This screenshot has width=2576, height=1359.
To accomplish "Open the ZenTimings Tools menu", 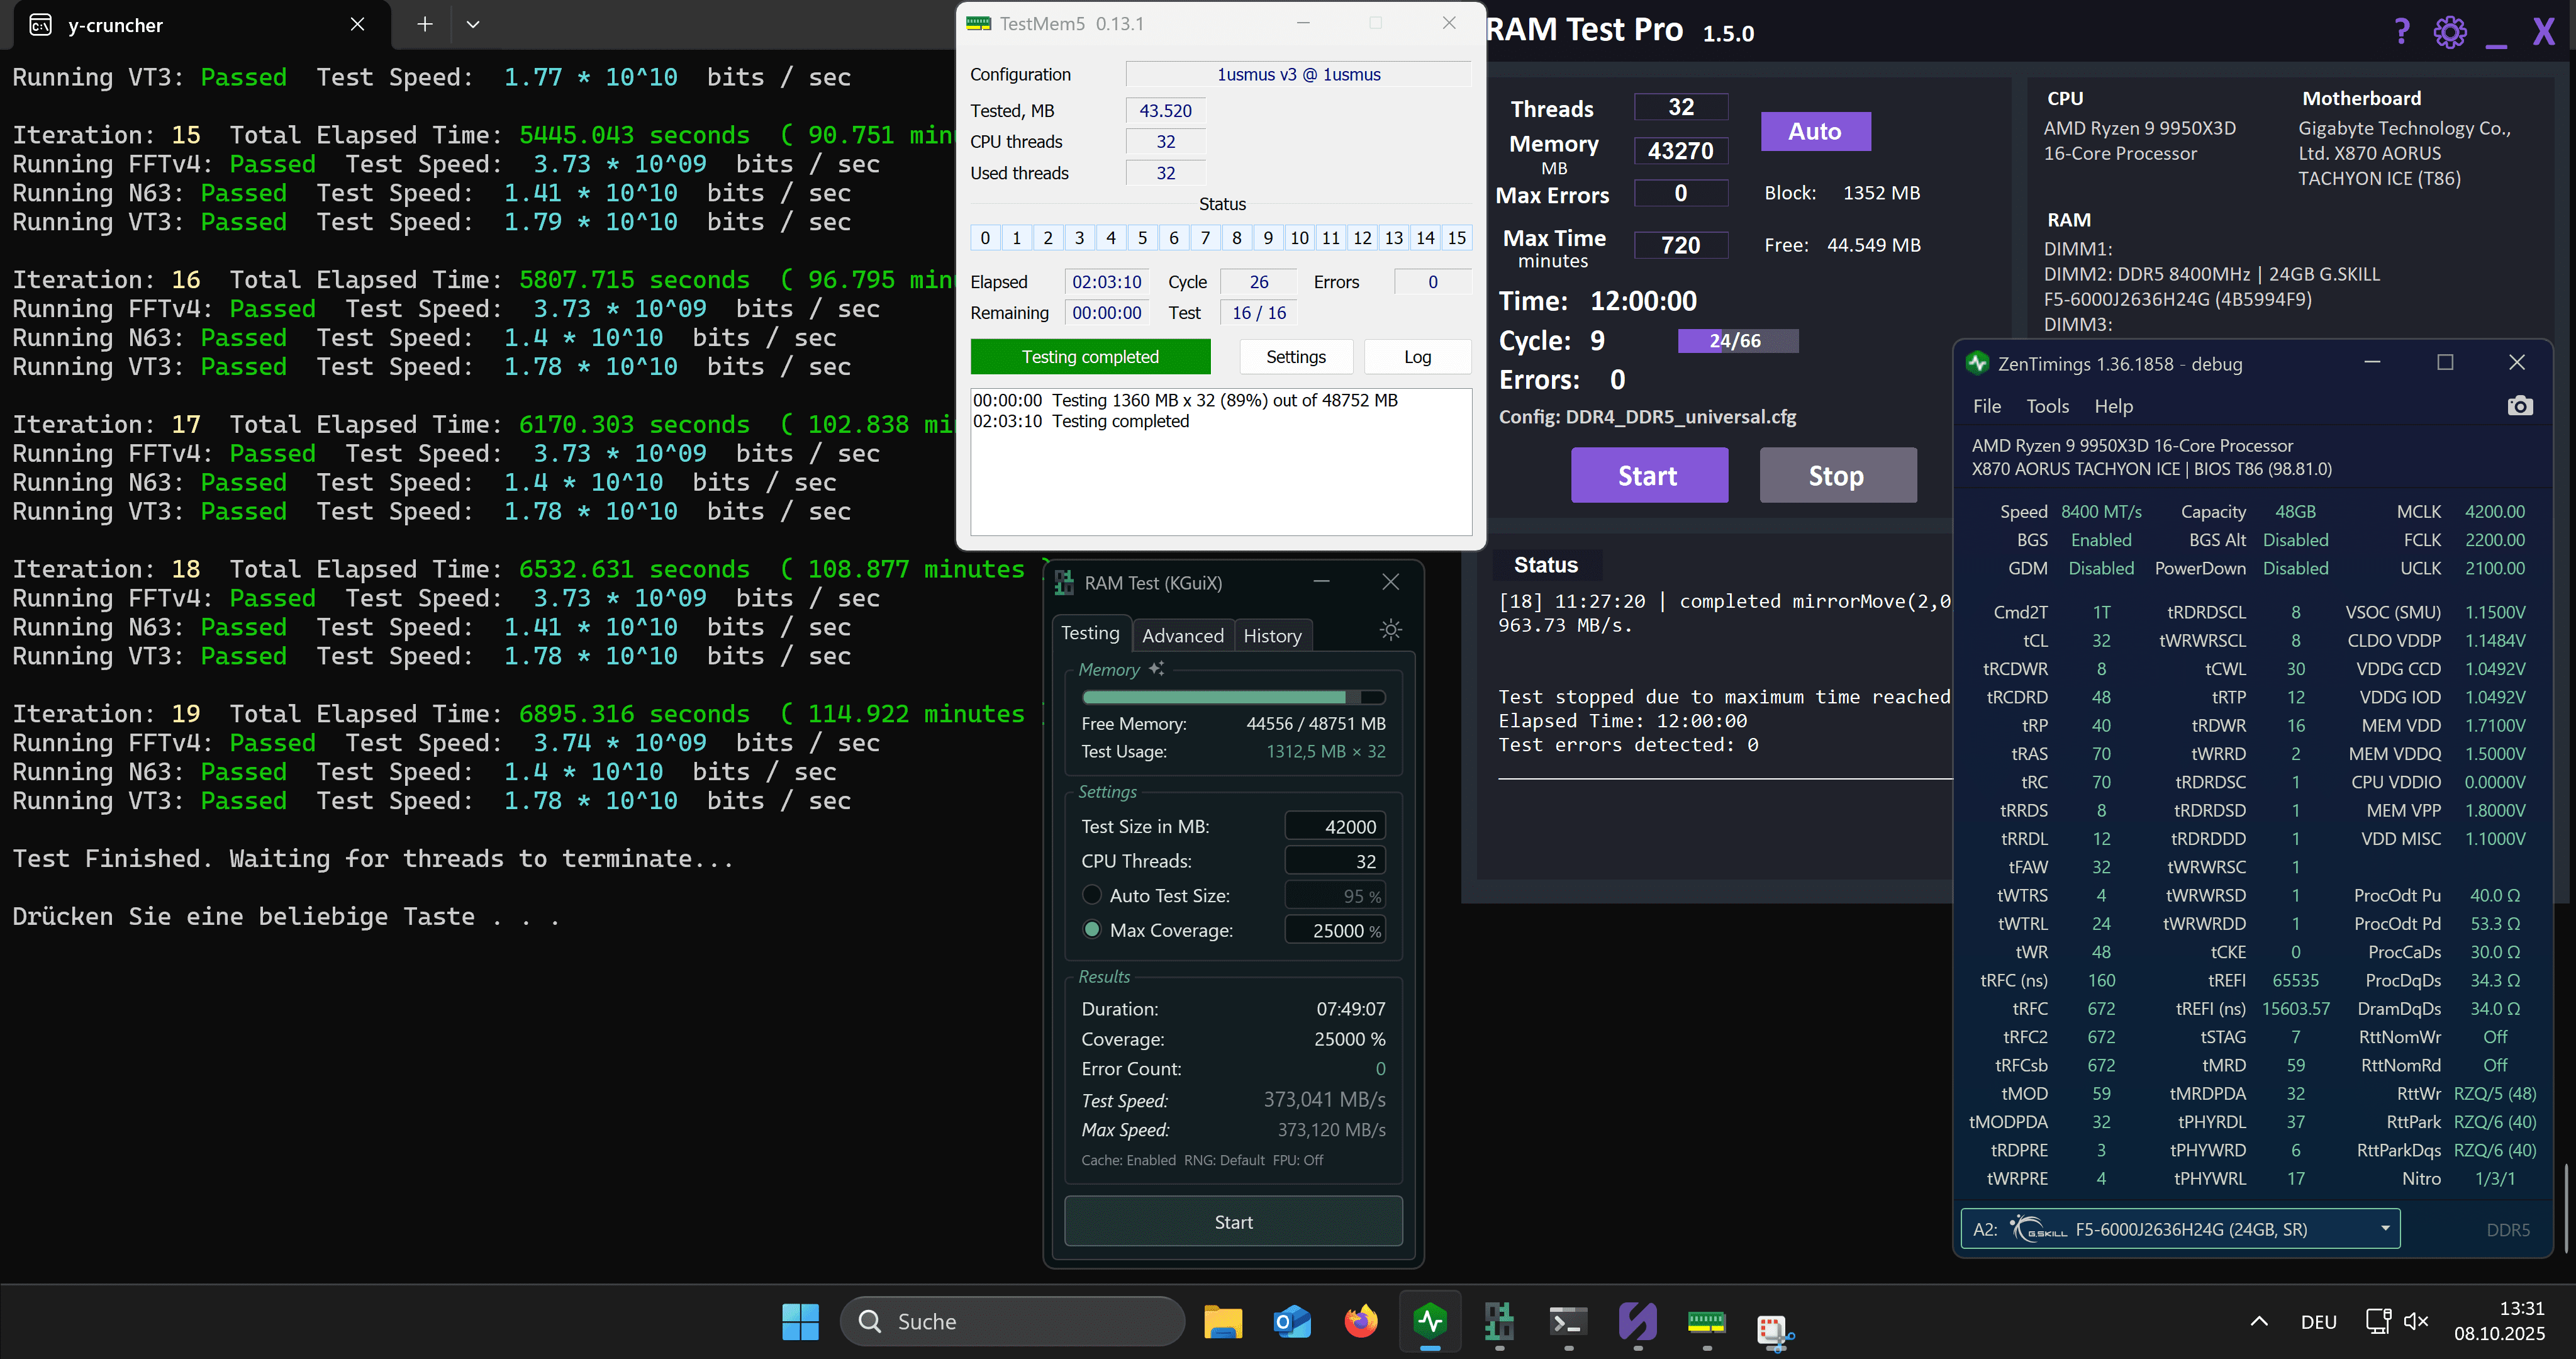I will [2047, 406].
